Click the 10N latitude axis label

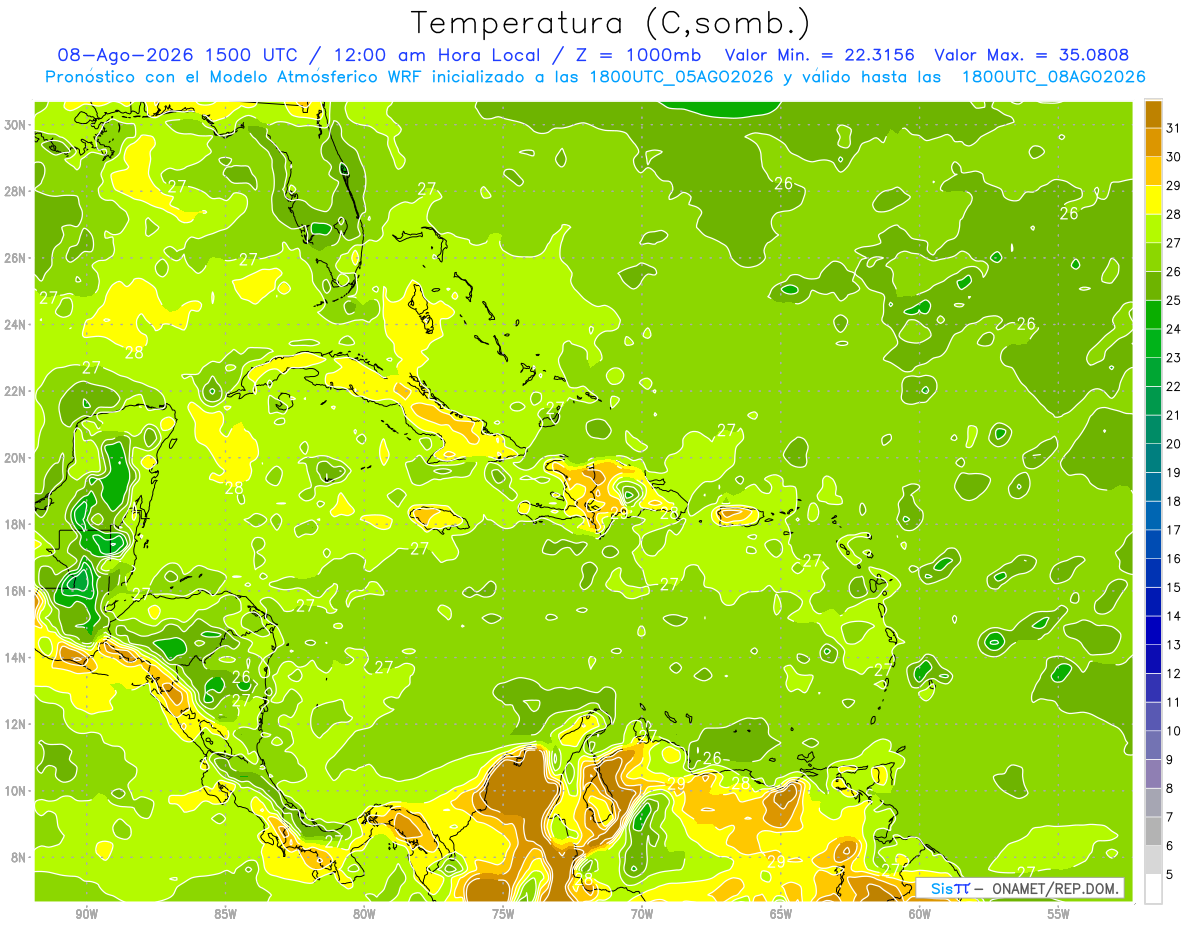point(15,790)
